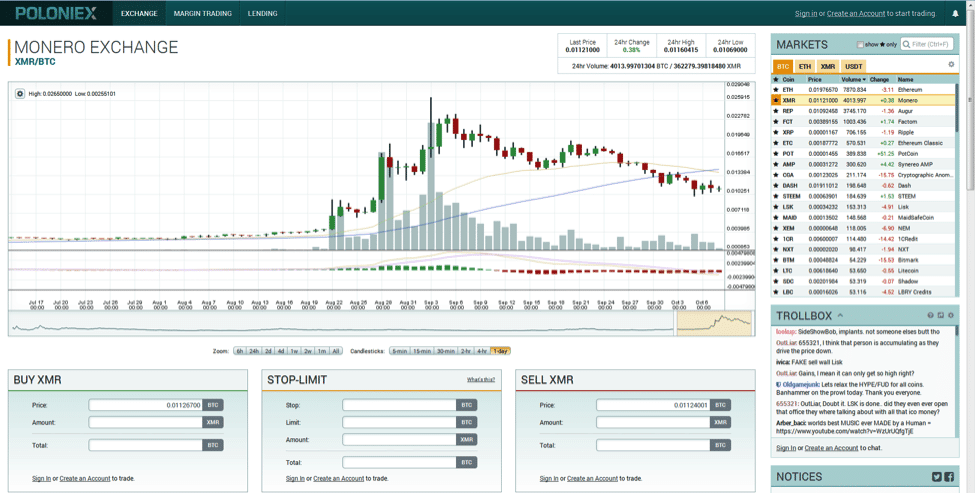
Task: Open the Twitter icon in Notices
Action: pyautogui.click(x=937, y=477)
